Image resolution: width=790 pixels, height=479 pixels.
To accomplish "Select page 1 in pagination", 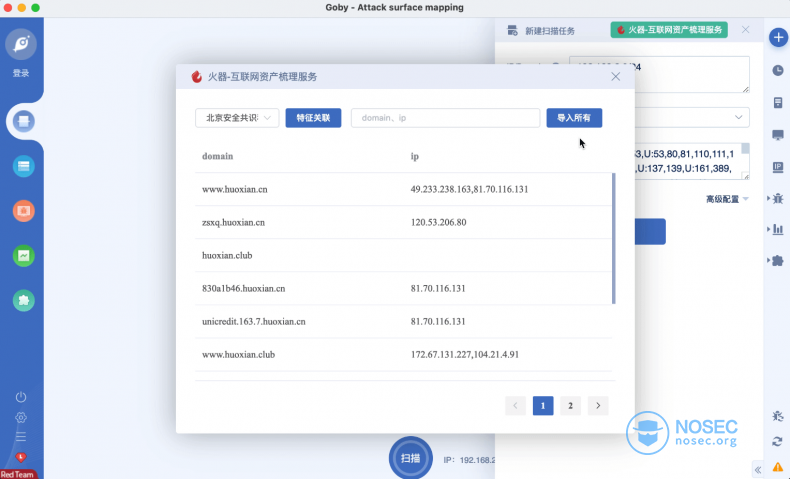I will tap(543, 405).
